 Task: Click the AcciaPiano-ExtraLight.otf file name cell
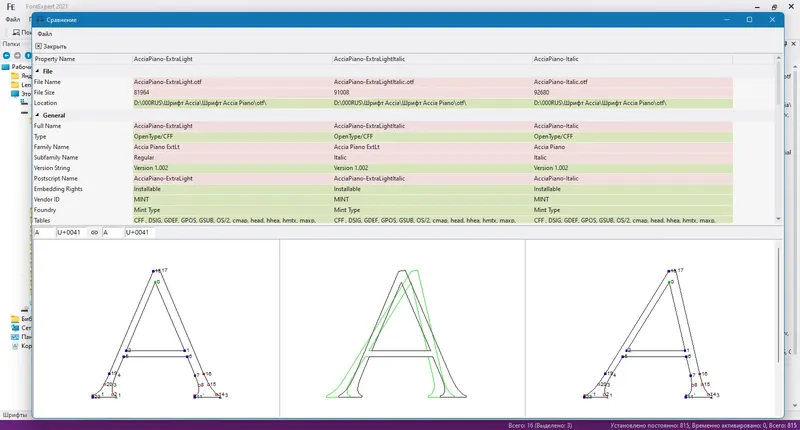click(232, 82)
